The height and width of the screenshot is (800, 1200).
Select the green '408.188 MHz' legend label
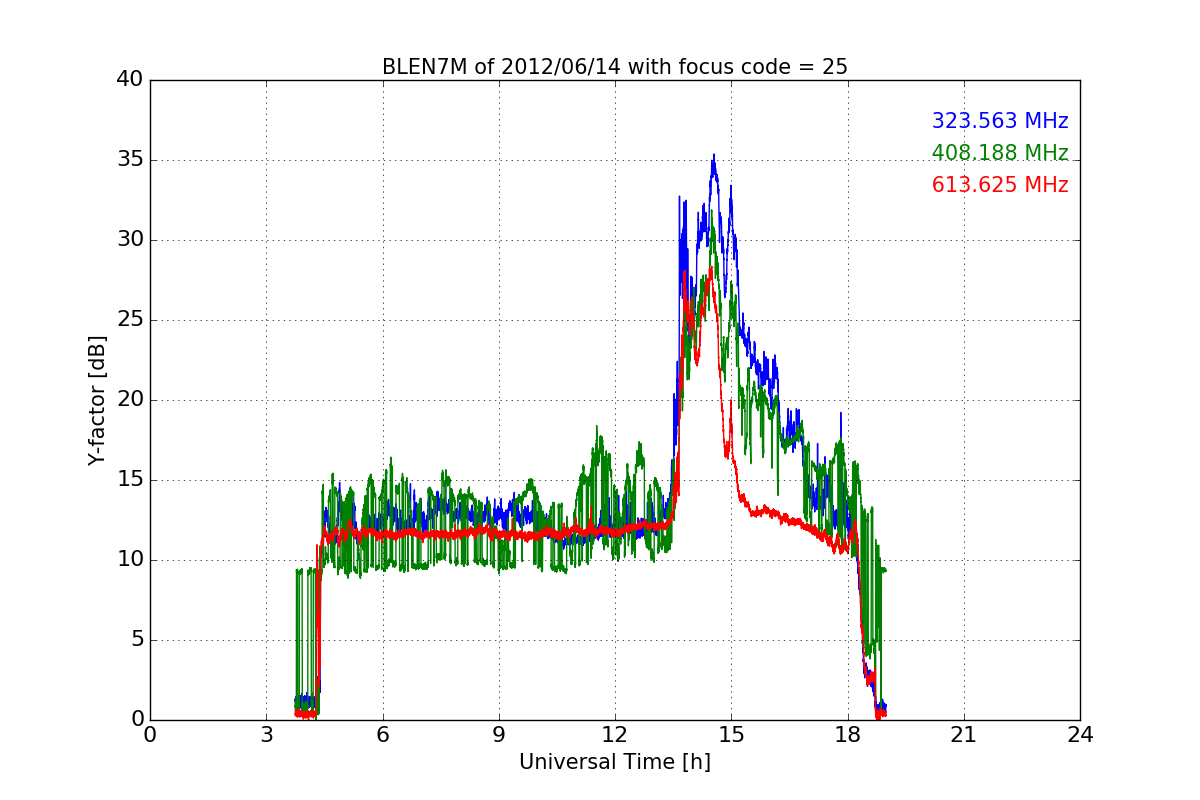pos(1000,153)
